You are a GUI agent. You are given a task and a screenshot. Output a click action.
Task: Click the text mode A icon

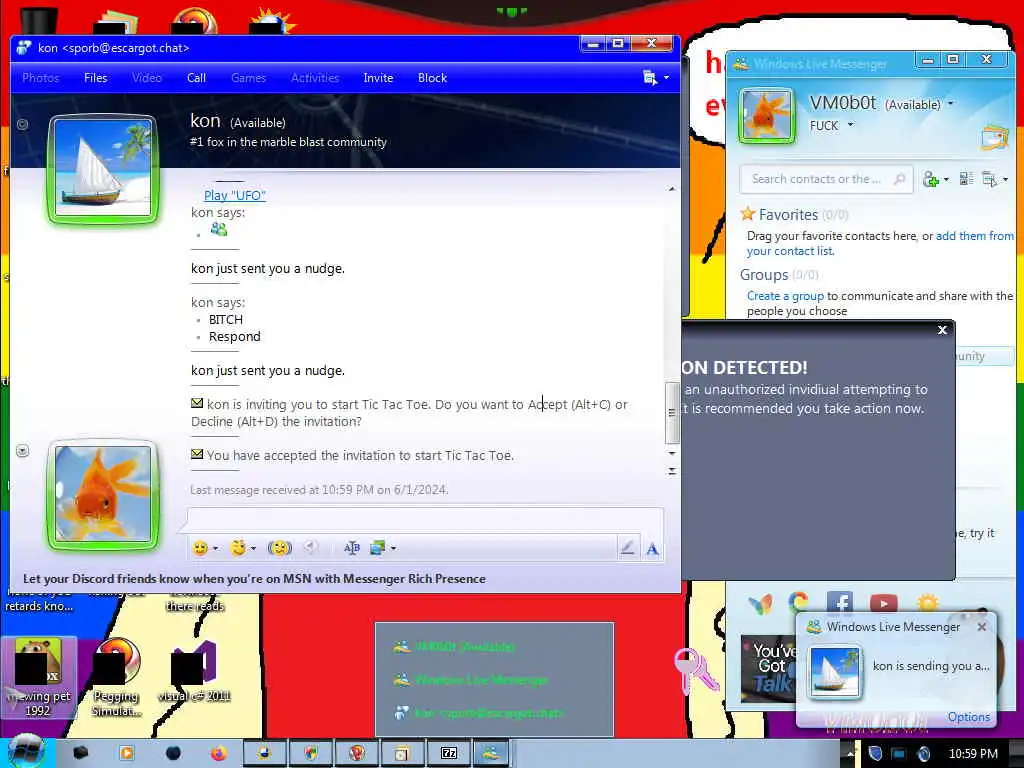[652, 549]
